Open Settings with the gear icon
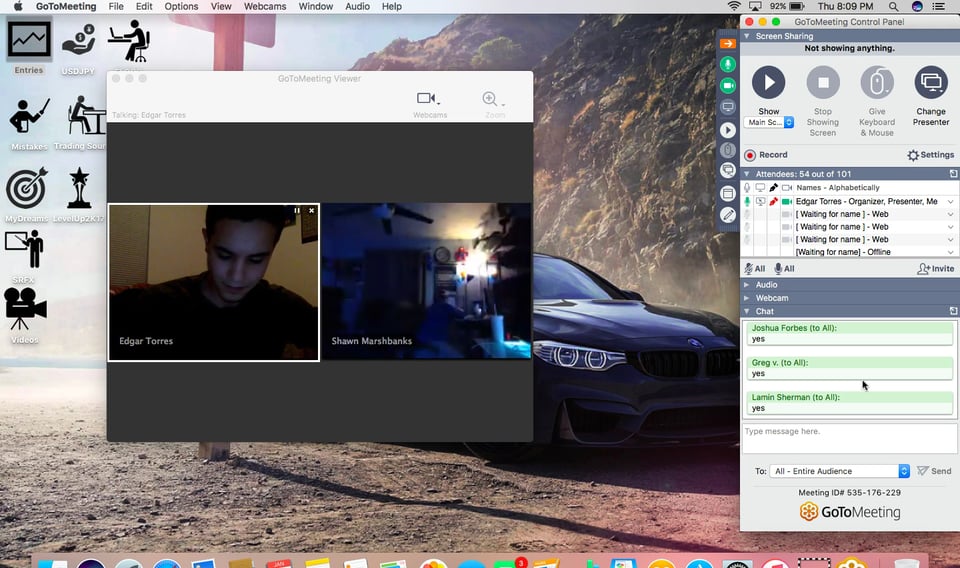 coord(930,155)
